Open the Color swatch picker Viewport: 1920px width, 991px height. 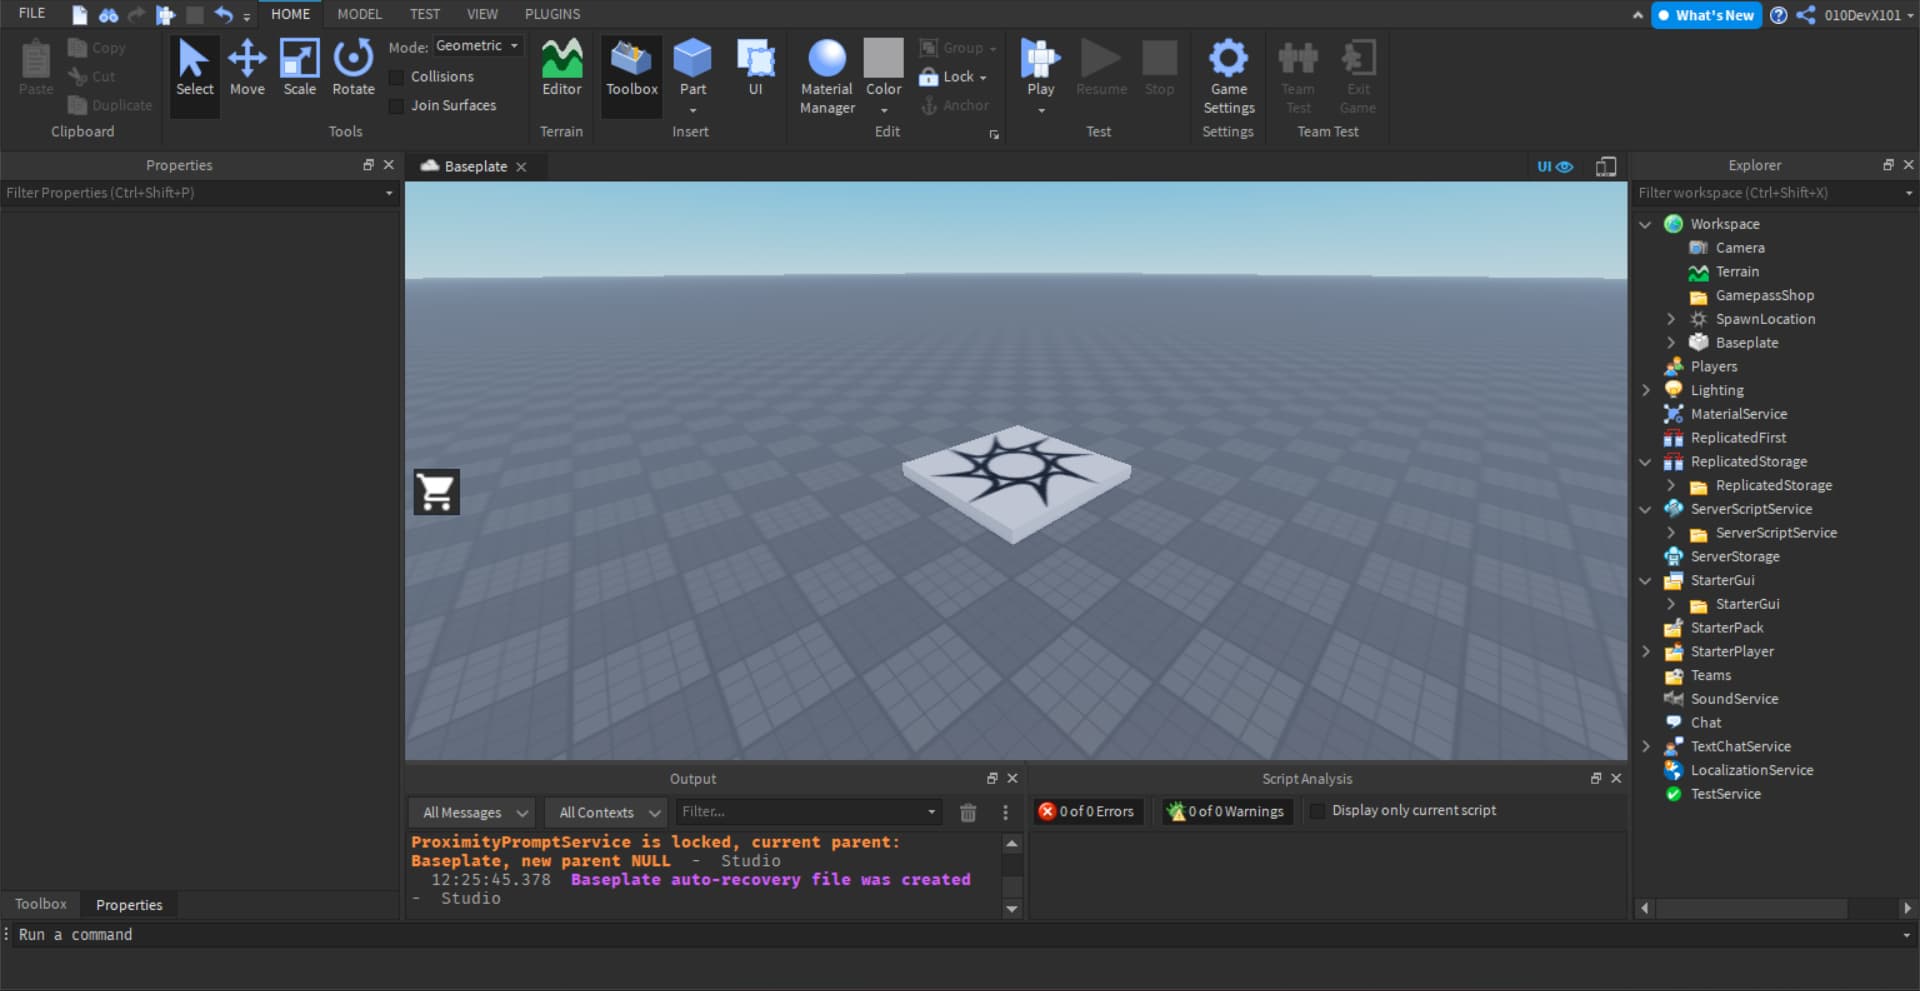tap(883, 60)
